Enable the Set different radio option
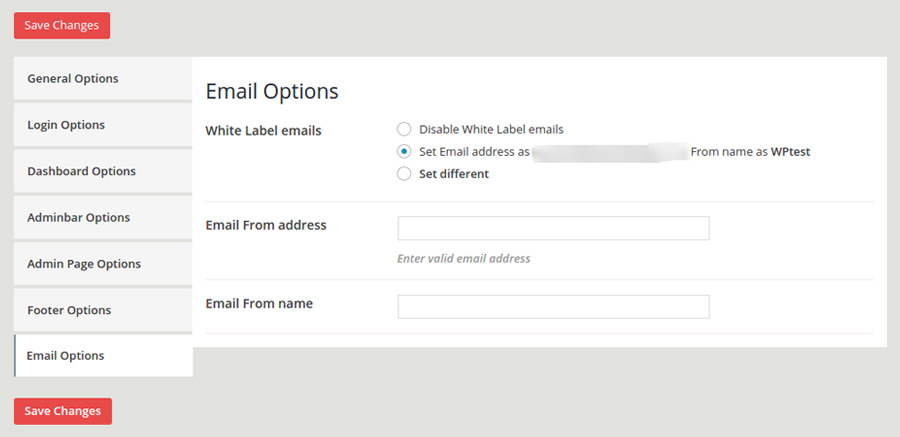Viewport: 900px width, 437px height. pyautogui.click(x=404, y=174)
